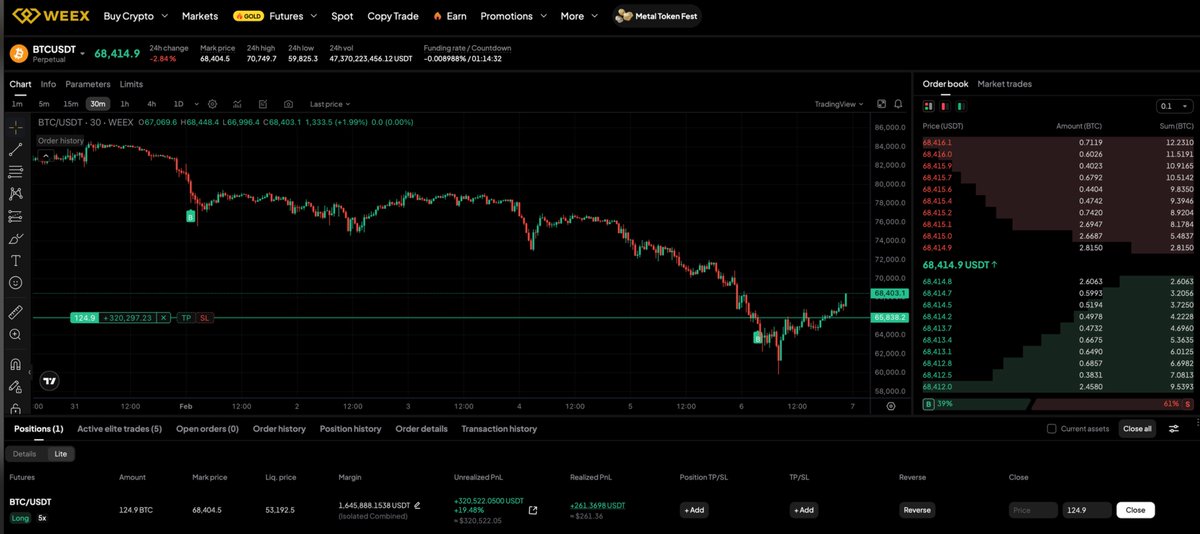
Task: Select the 15m timeframe
Action: pos(70,104)
